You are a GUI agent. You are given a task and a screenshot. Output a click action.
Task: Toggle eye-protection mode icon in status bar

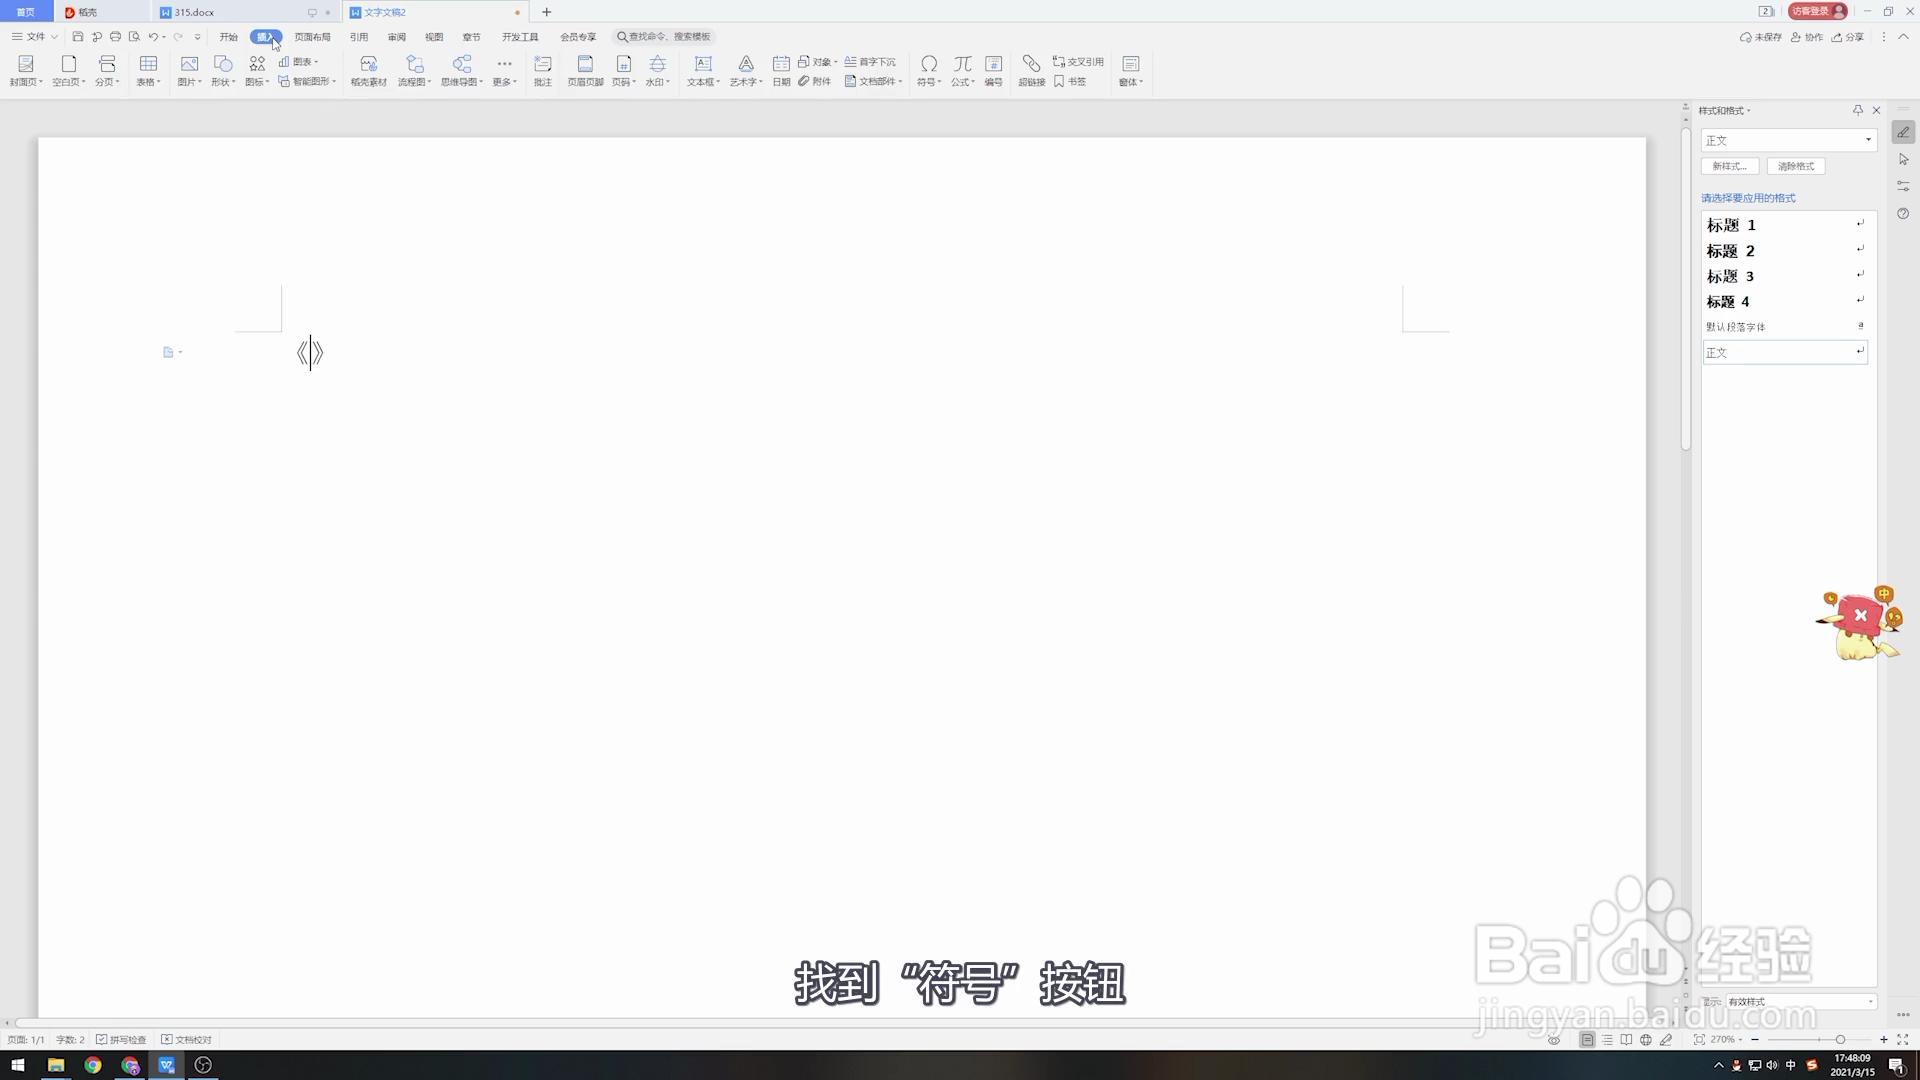(x=1554, y=1040)
